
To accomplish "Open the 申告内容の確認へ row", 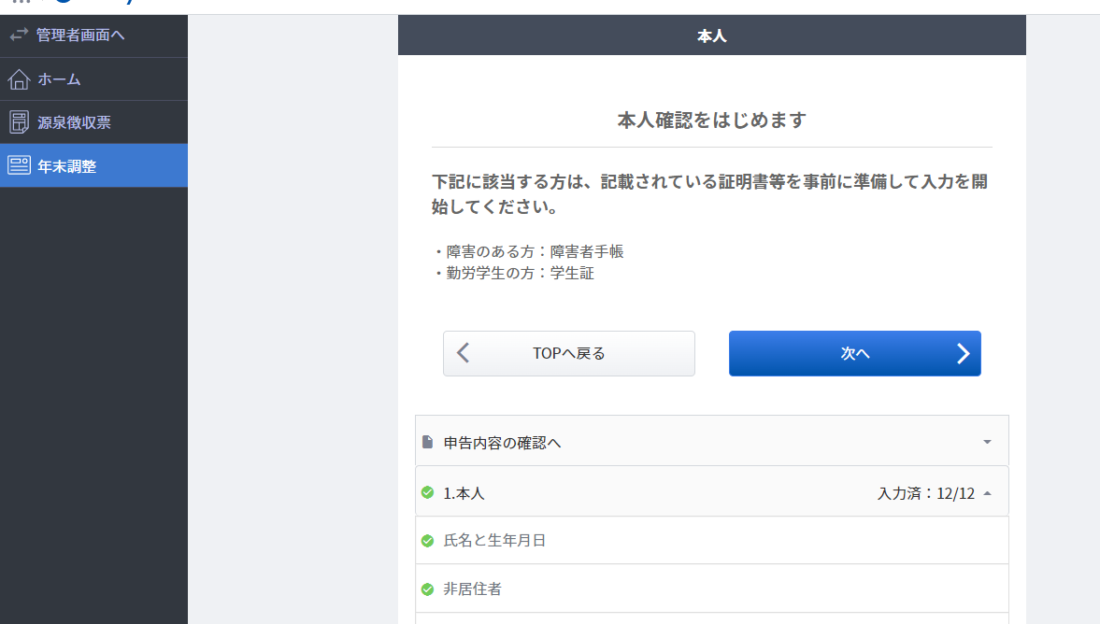I will tap(712, 441).
